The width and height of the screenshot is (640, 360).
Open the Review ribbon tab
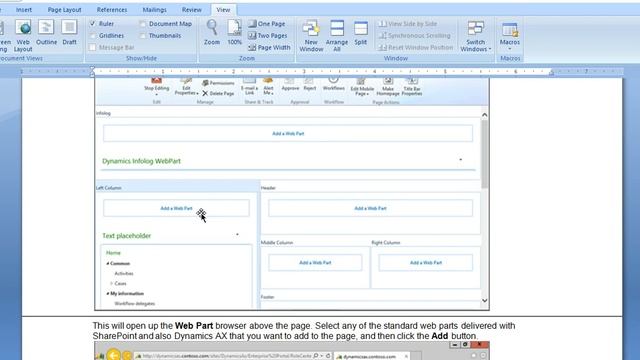pyautogui.click(x=191, y=9)
